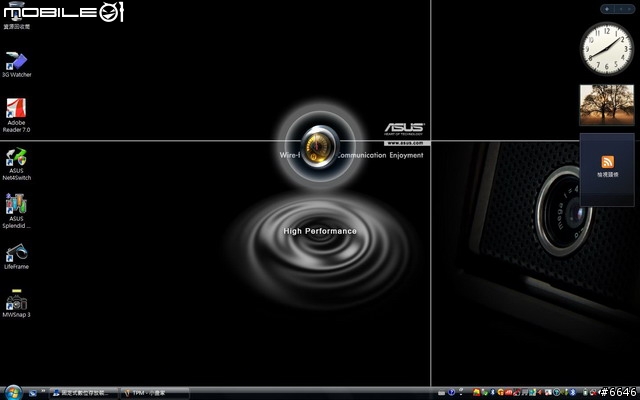Launch the 3G Watcher desktop shortcut

coord(16,64)
